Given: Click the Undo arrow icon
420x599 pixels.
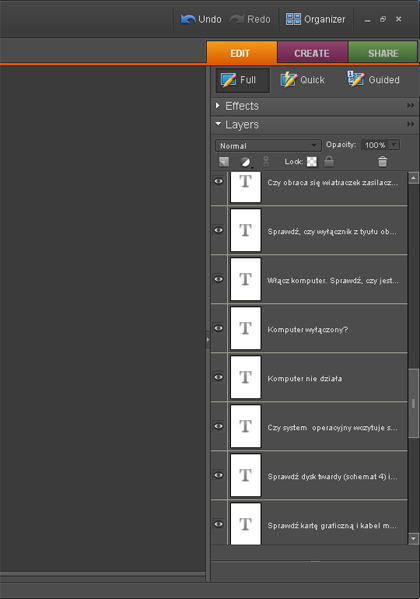Looking at the screenshot, I should [x=188, y=19].
